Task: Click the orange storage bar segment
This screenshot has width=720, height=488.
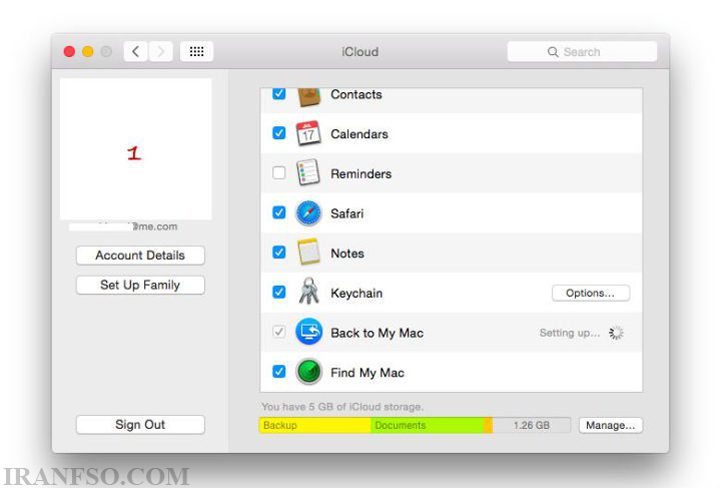Action: (x=488, y=426)
